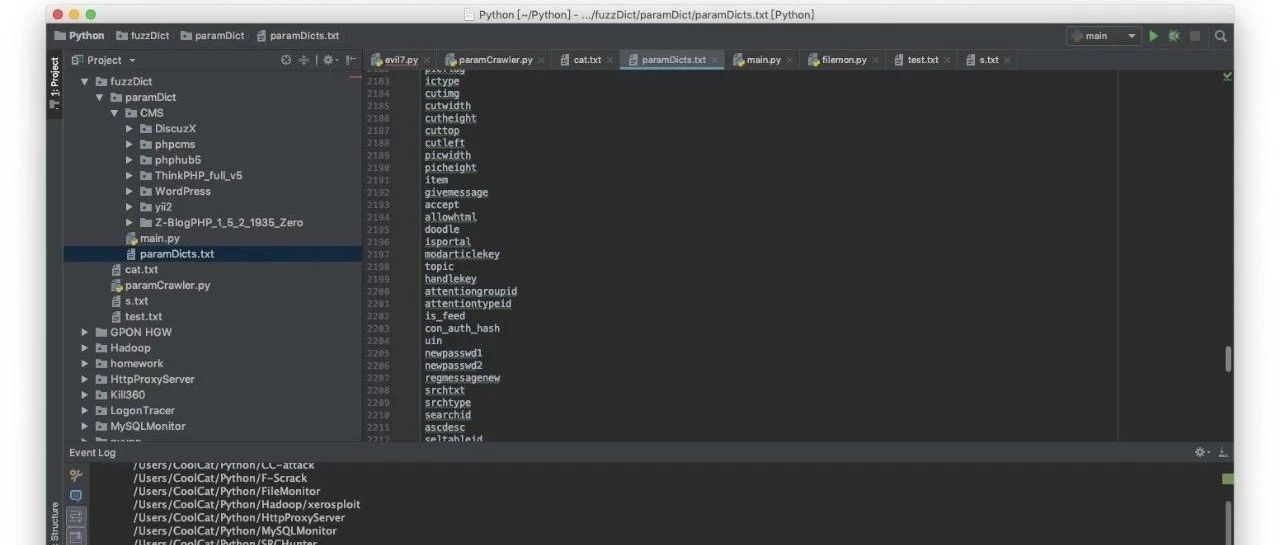1280x545 pixels.
Task: Open Project panel settings gear
Action: click(329, 60)
